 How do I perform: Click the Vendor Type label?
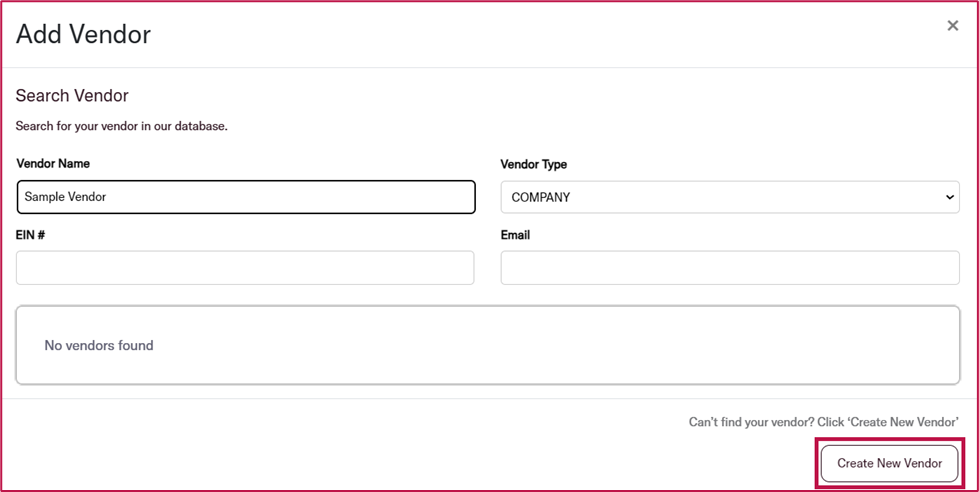point(534,165)
